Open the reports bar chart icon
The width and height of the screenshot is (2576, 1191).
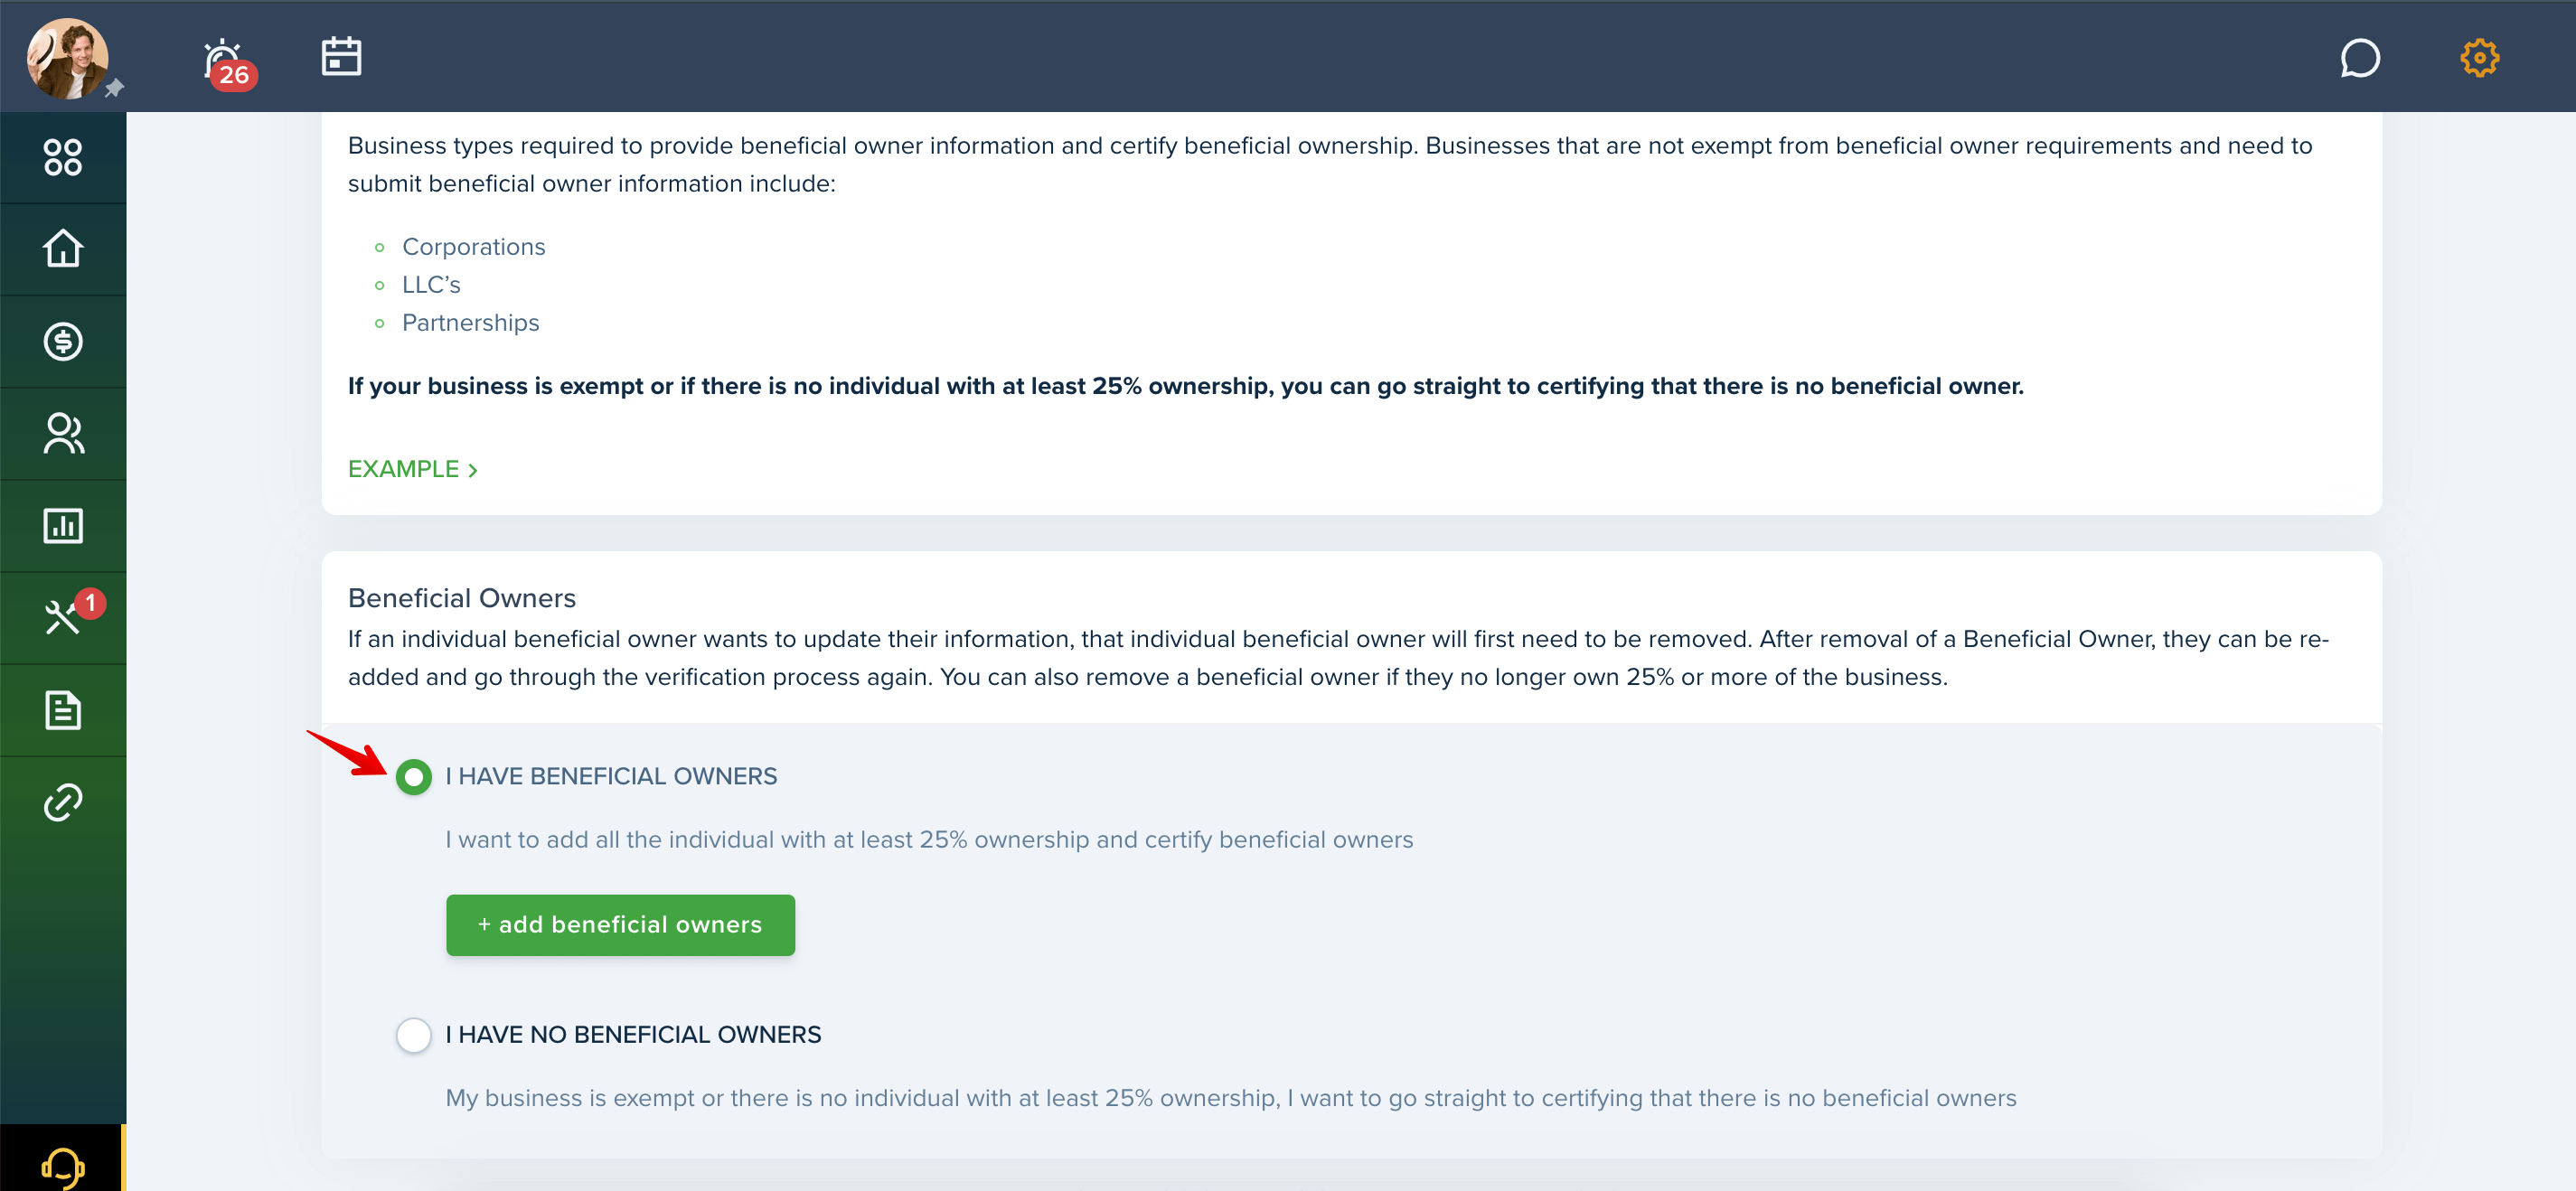[x=63, y=525]
